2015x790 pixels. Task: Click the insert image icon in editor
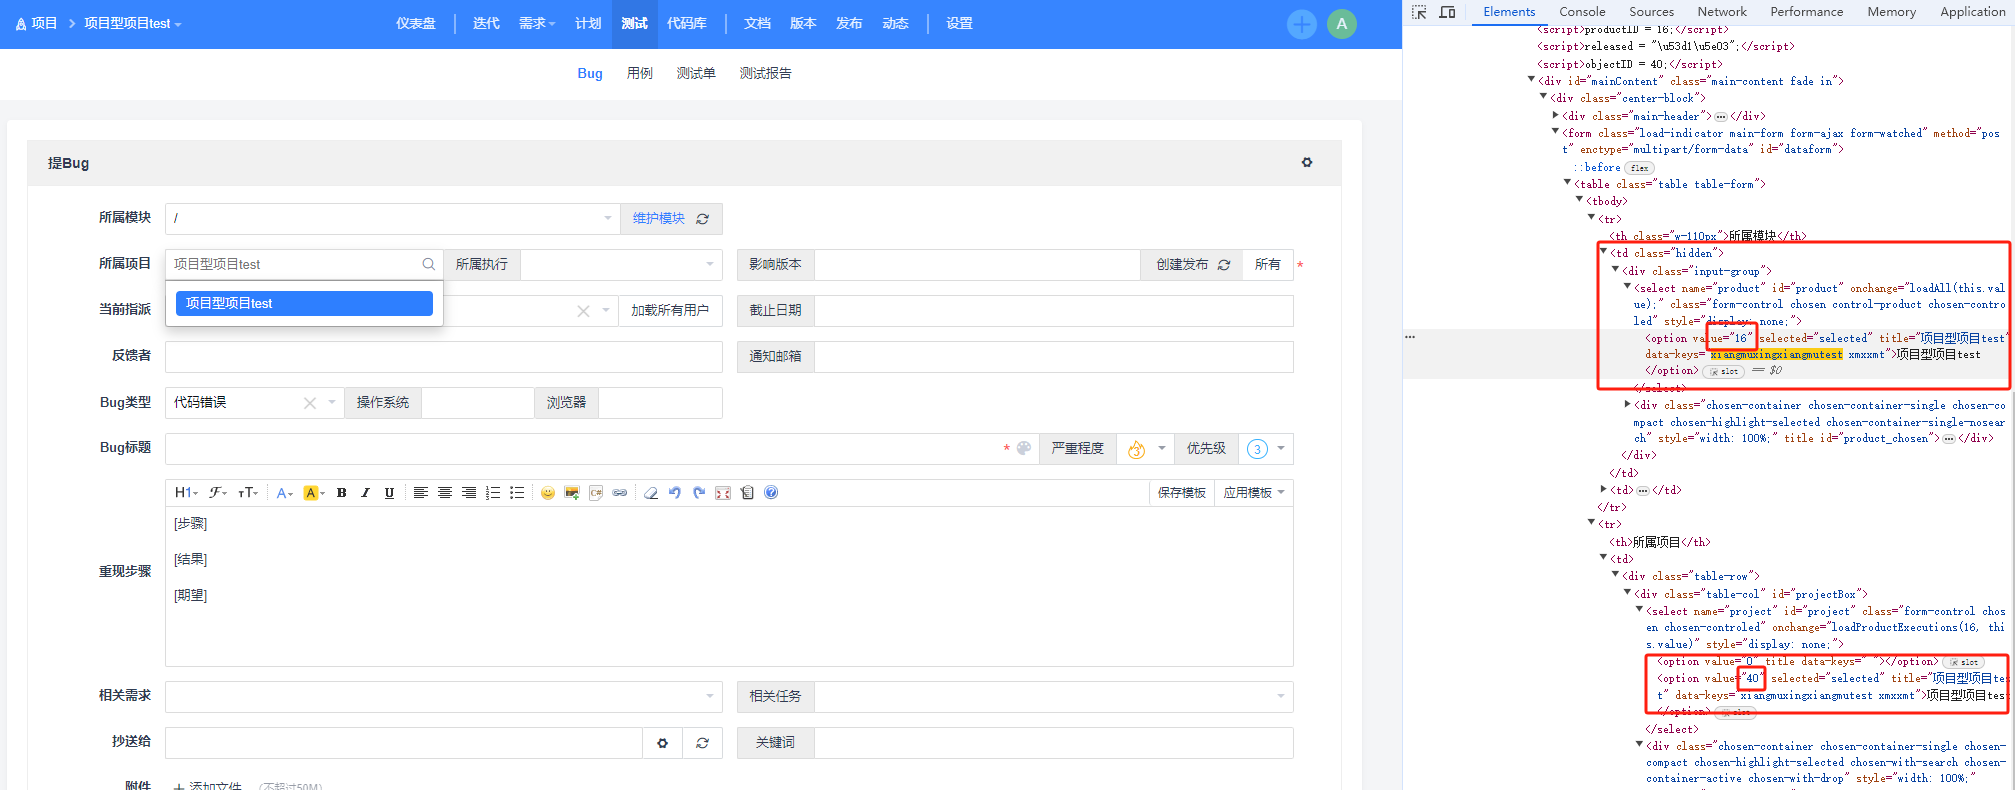click(572, 493)
